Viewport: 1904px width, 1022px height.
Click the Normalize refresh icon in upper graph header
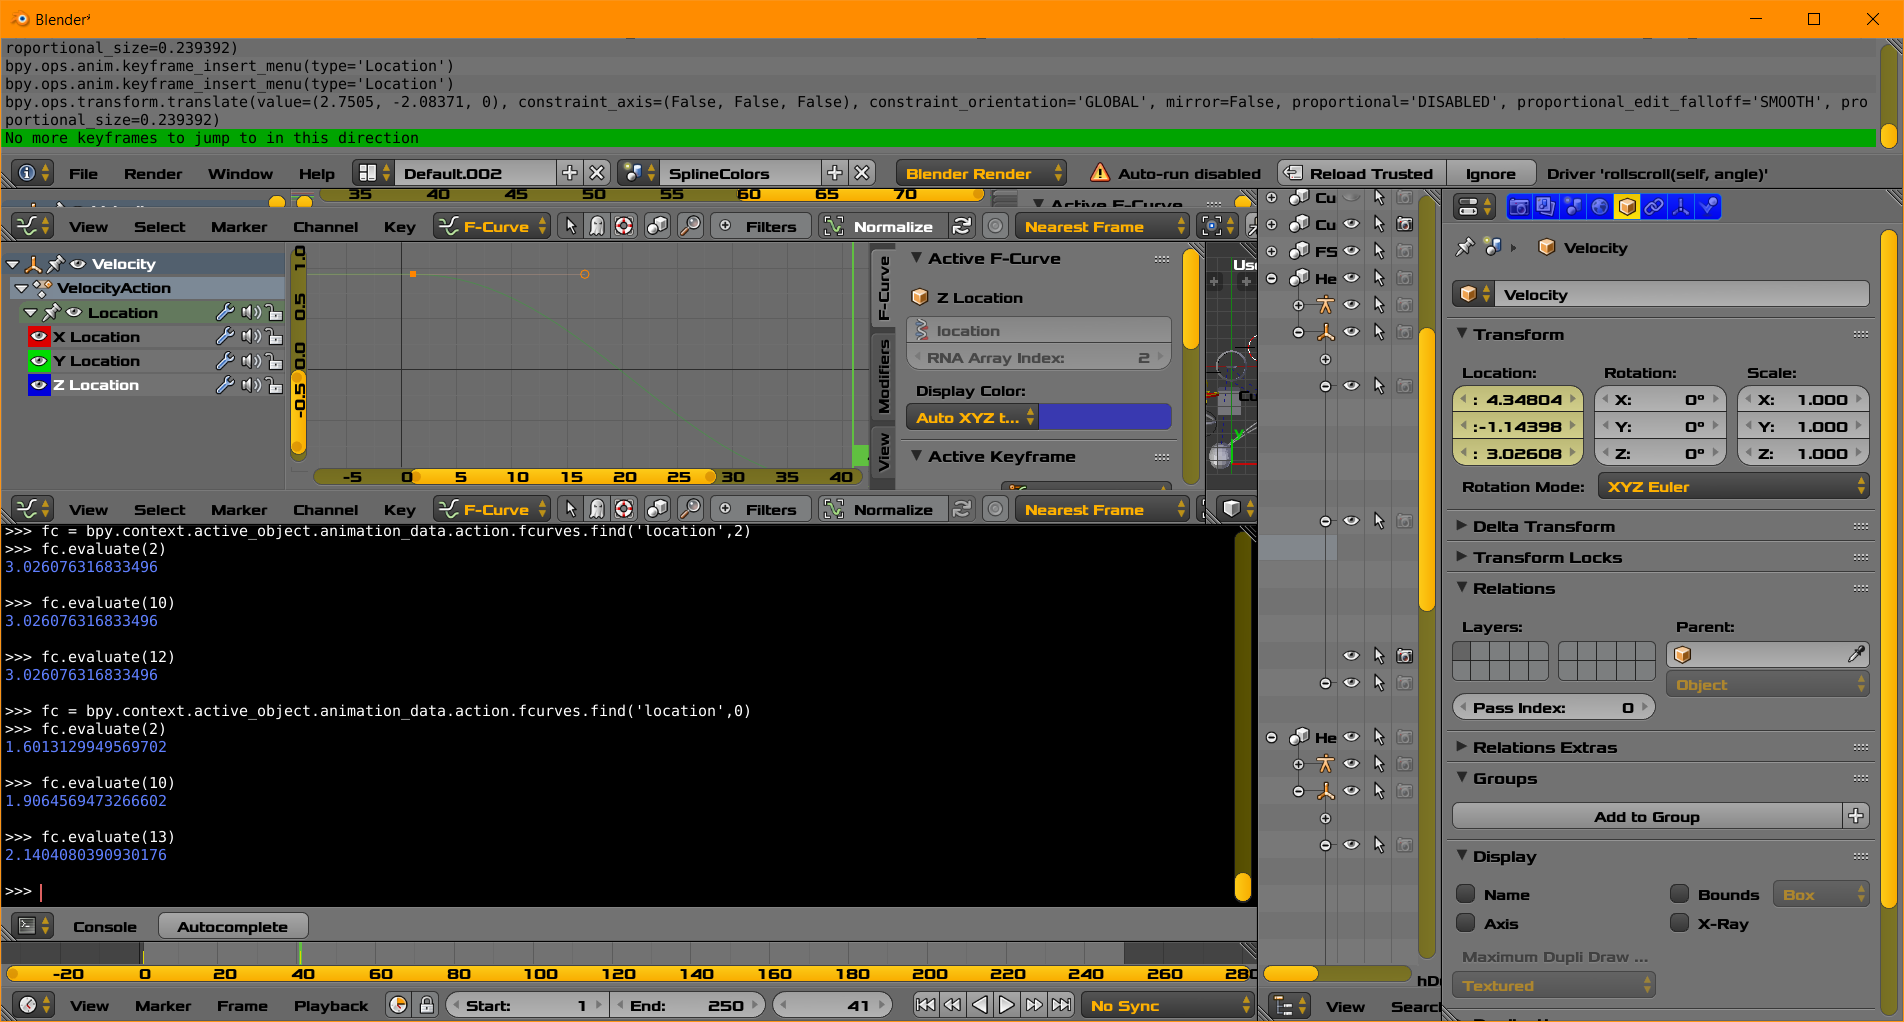(x=962, y=226)
